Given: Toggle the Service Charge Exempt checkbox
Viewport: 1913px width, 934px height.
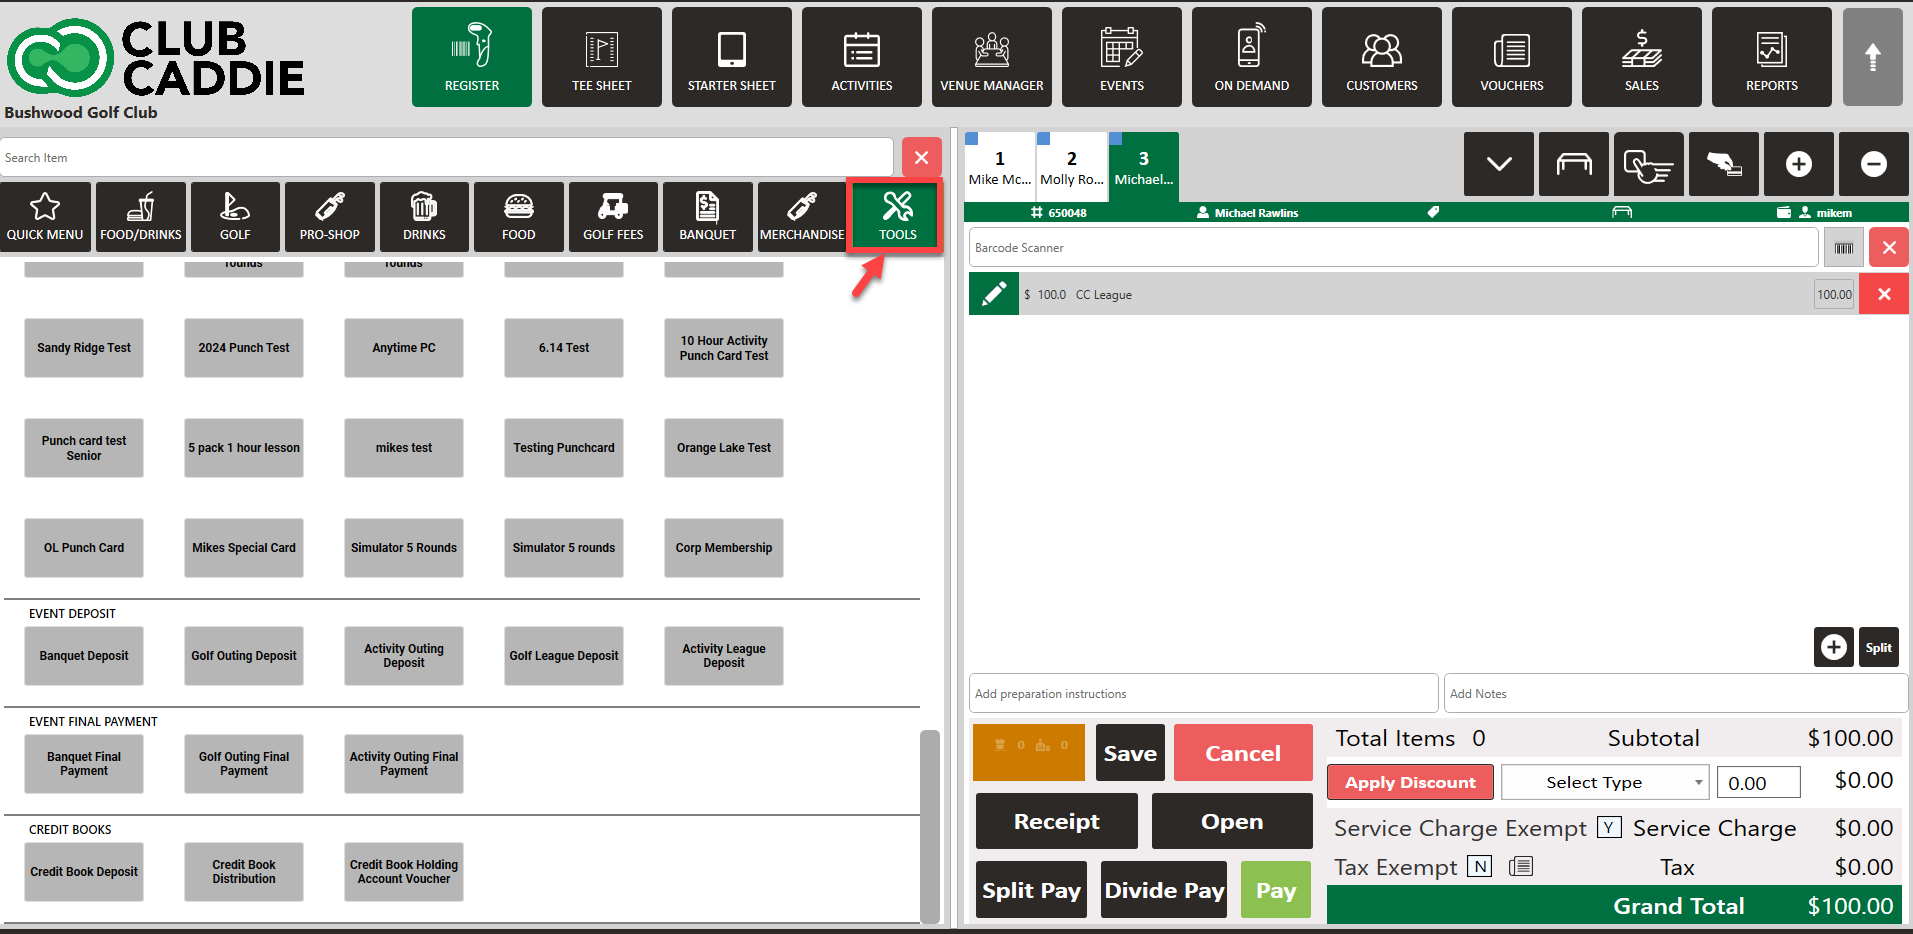Looking at the screenshot, I should point(1608,827).
